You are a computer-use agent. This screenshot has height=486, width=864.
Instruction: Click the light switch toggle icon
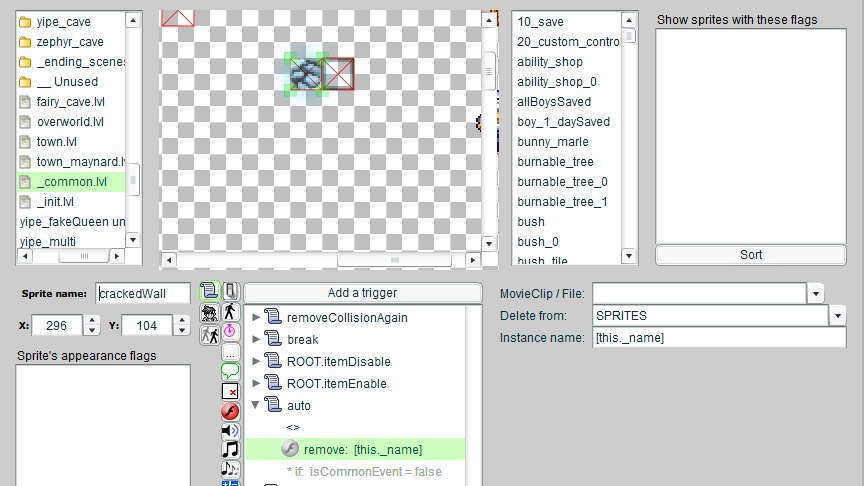click(230, 291)
